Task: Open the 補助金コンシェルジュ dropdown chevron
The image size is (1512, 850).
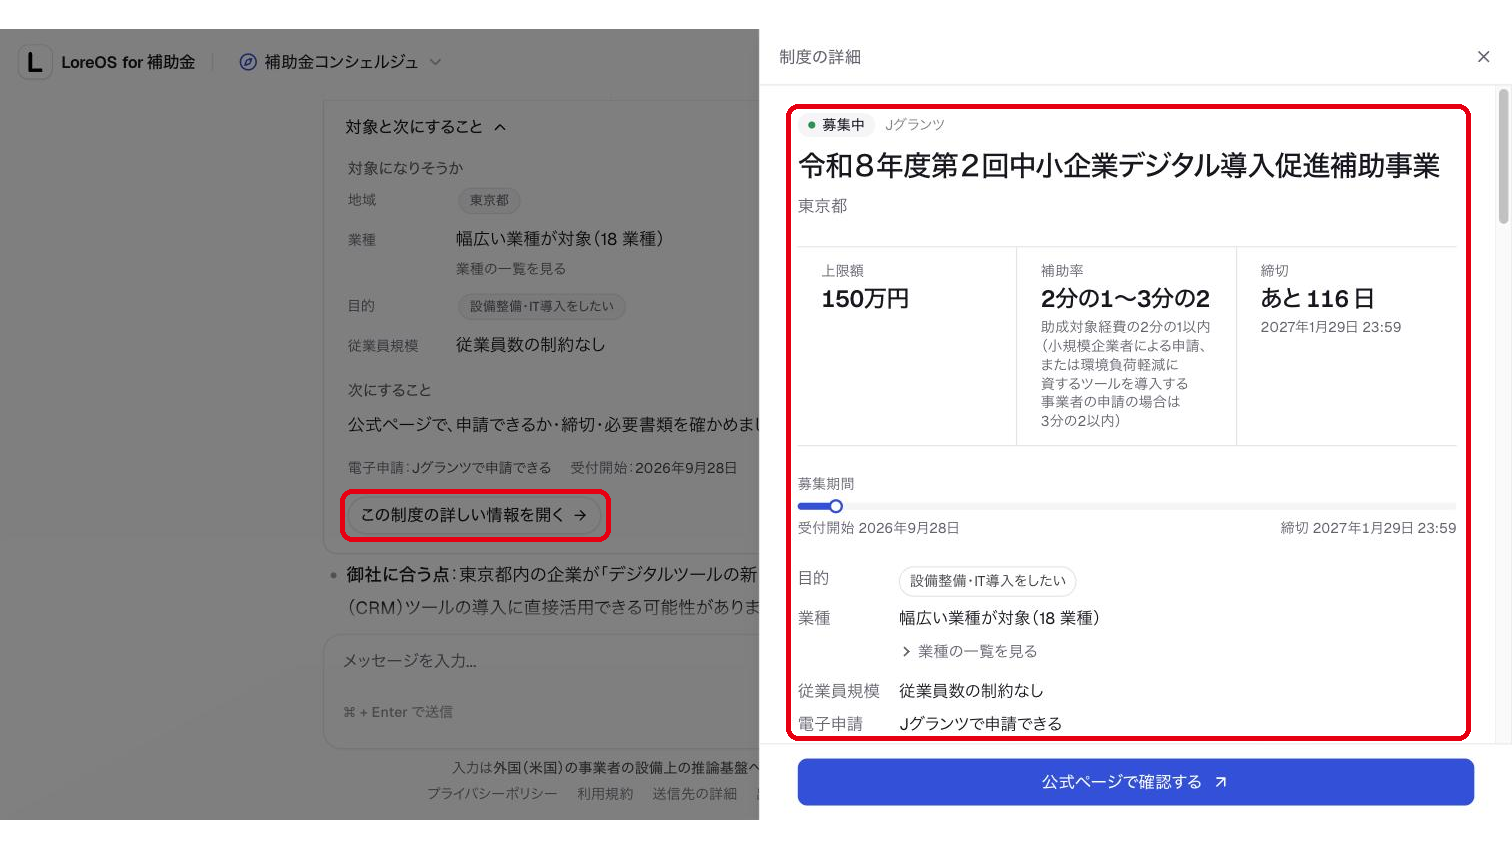Action: click(435, 62)
